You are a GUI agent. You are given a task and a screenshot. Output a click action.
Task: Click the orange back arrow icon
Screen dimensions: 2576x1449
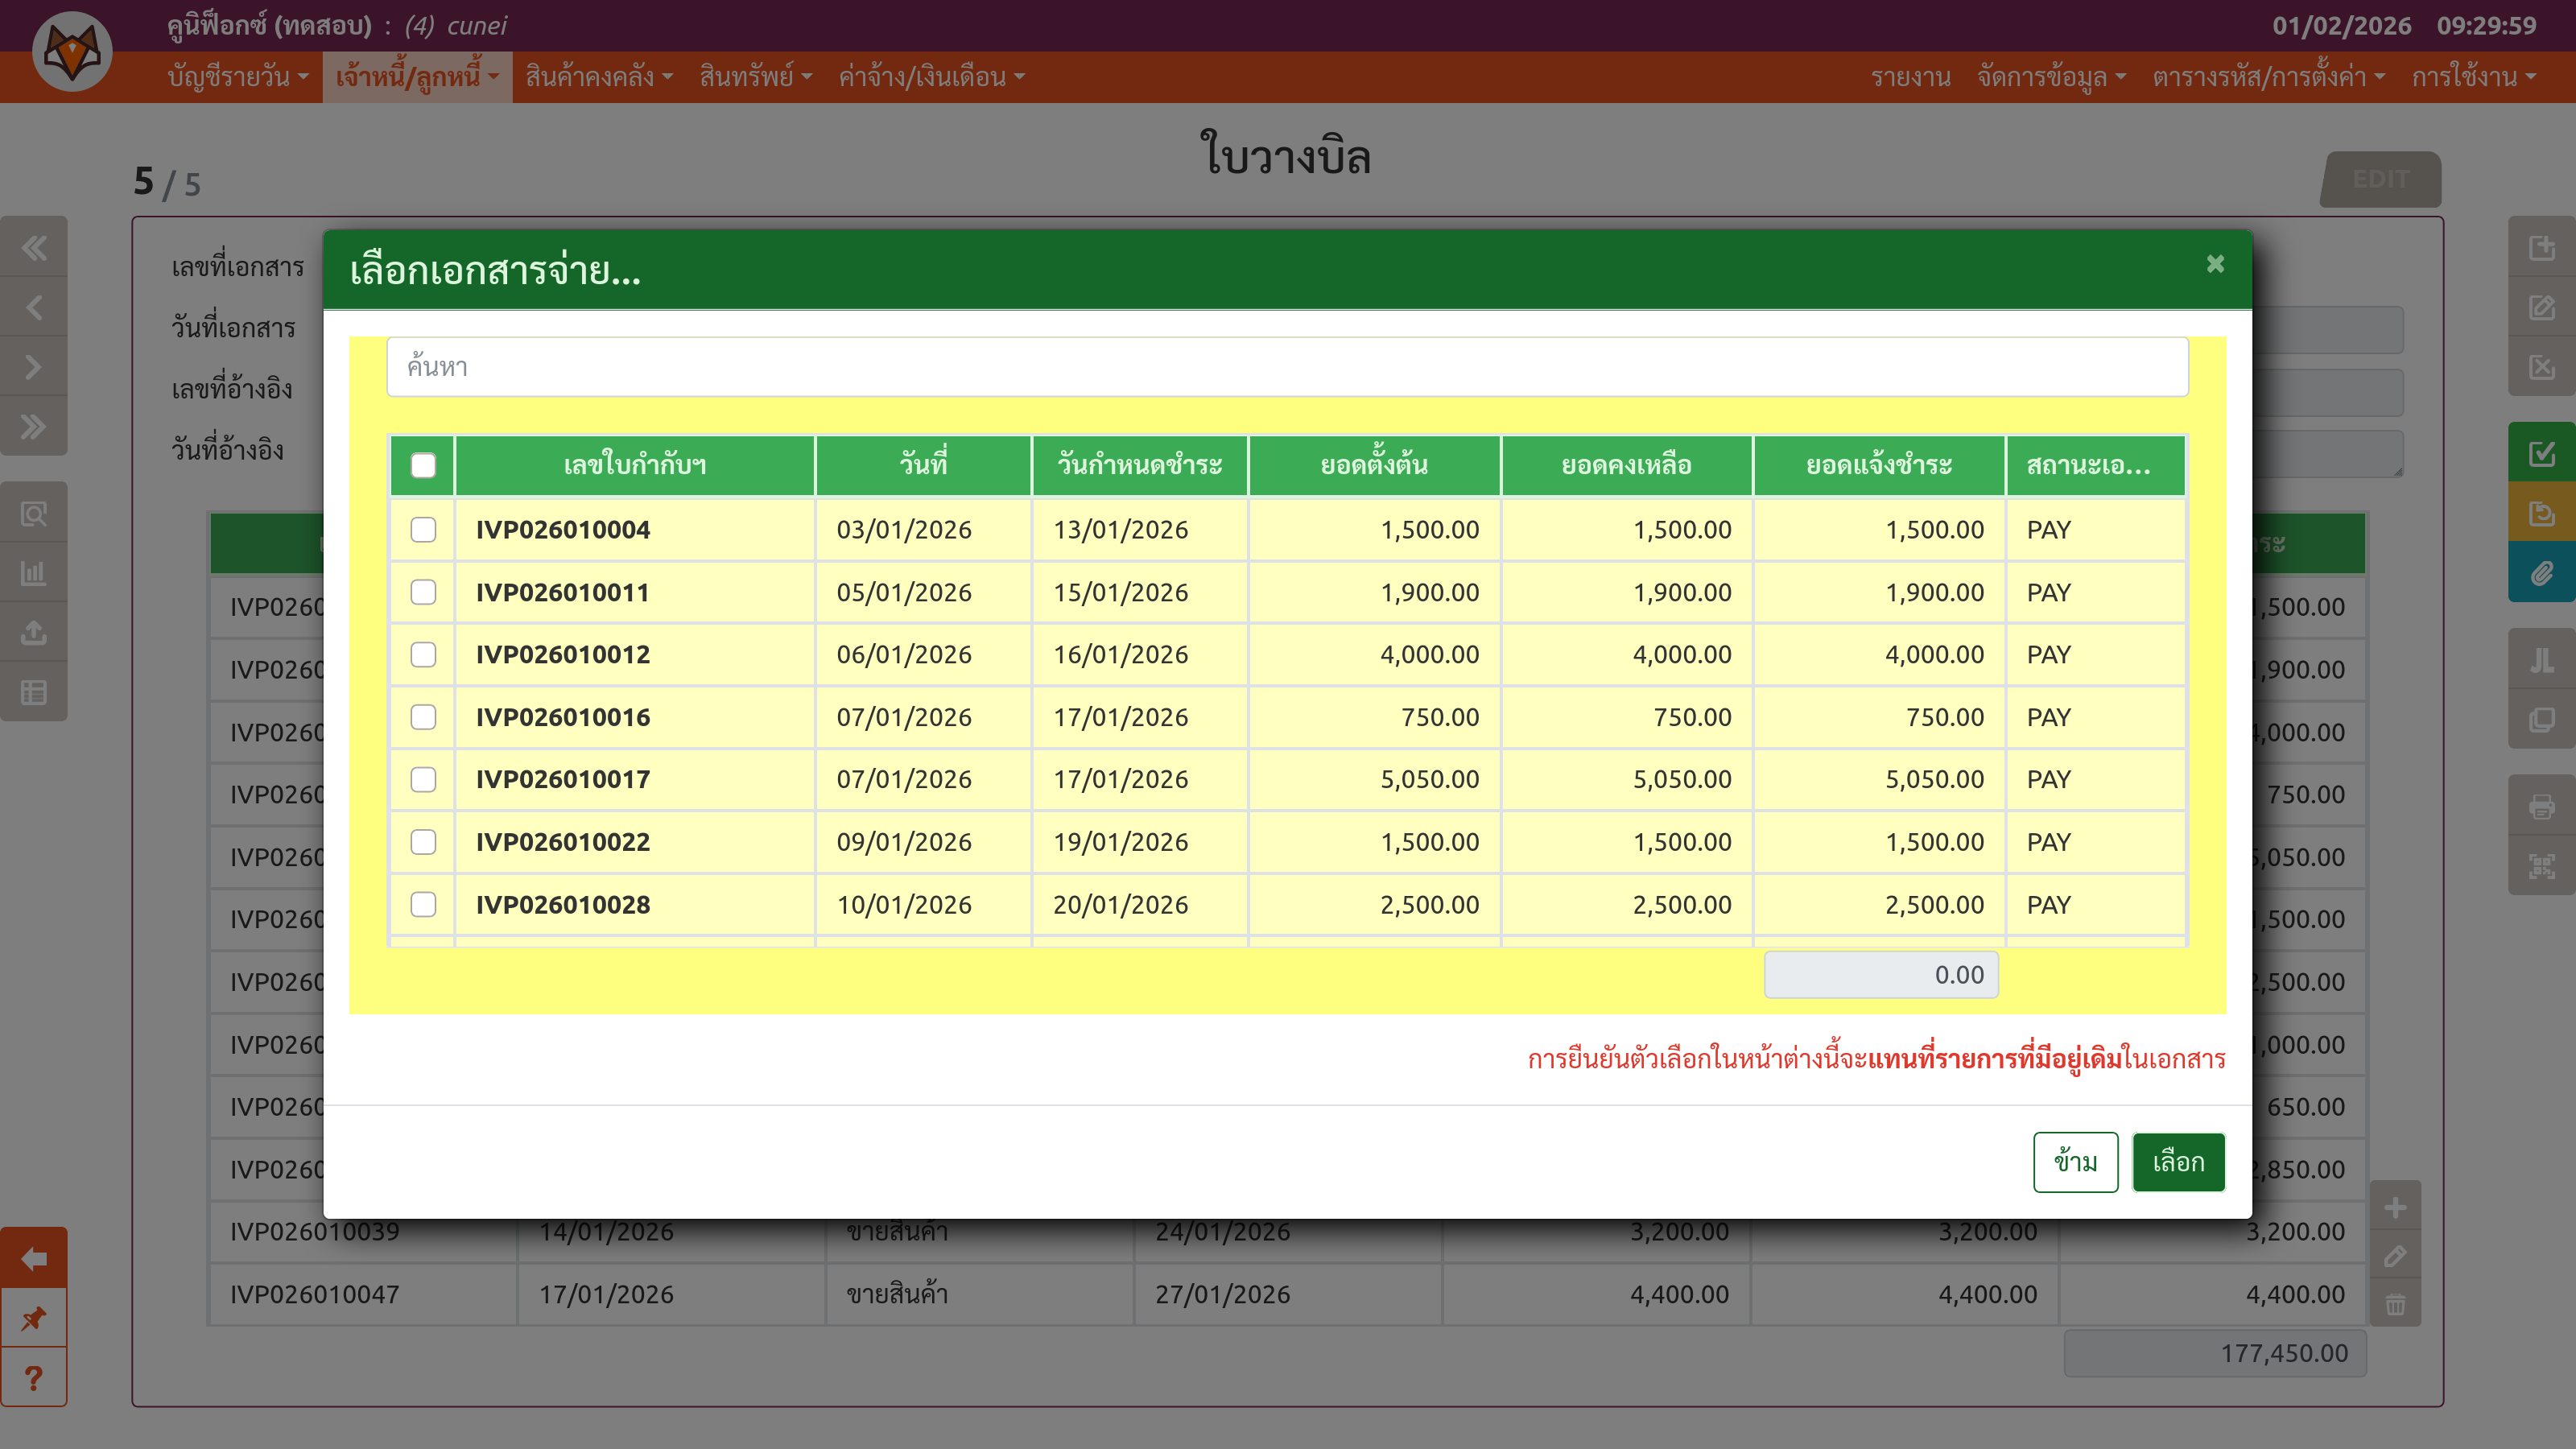pos(34,1258)
